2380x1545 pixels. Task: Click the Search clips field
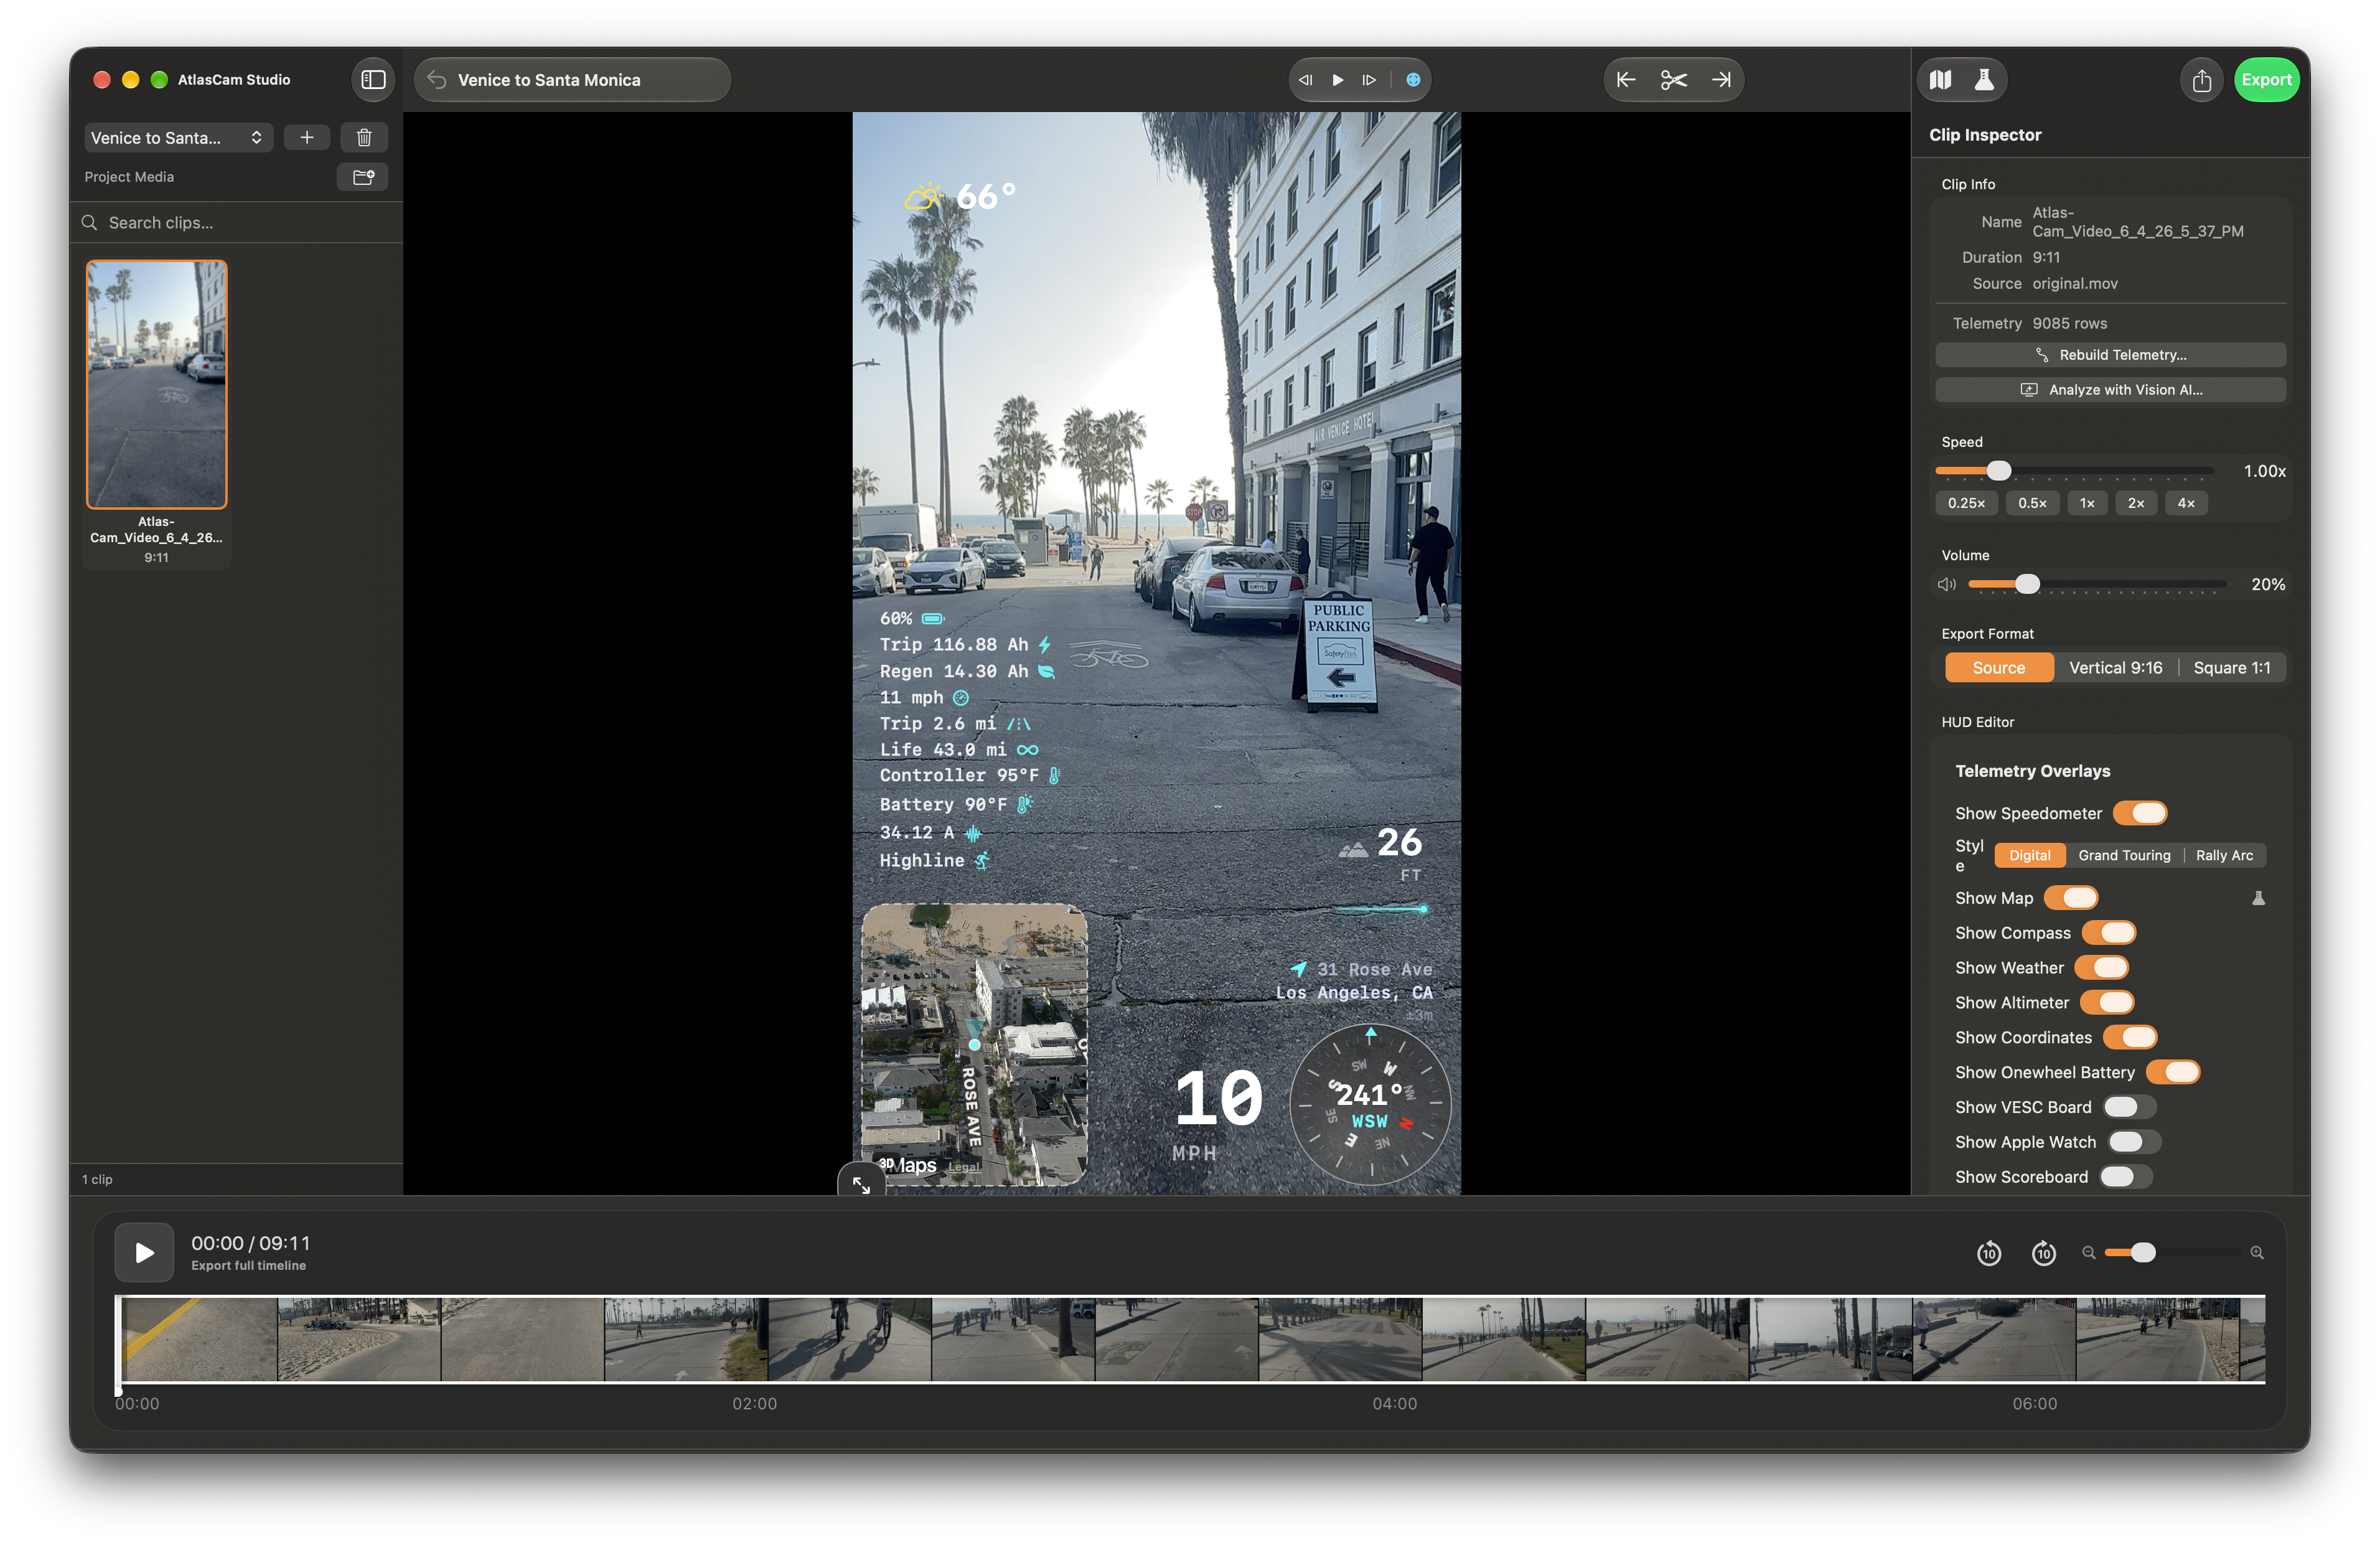(x=236, y=223)
